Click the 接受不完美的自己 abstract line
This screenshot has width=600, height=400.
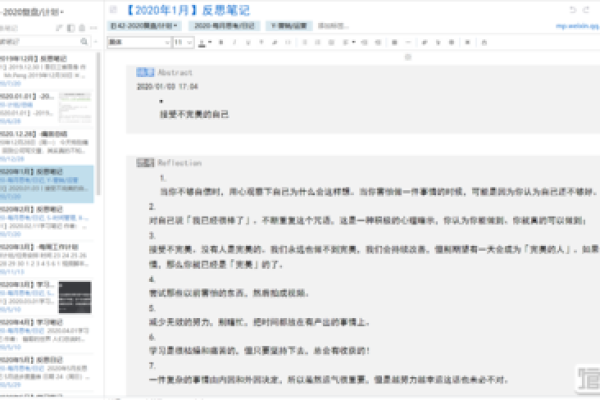point(194,114)
